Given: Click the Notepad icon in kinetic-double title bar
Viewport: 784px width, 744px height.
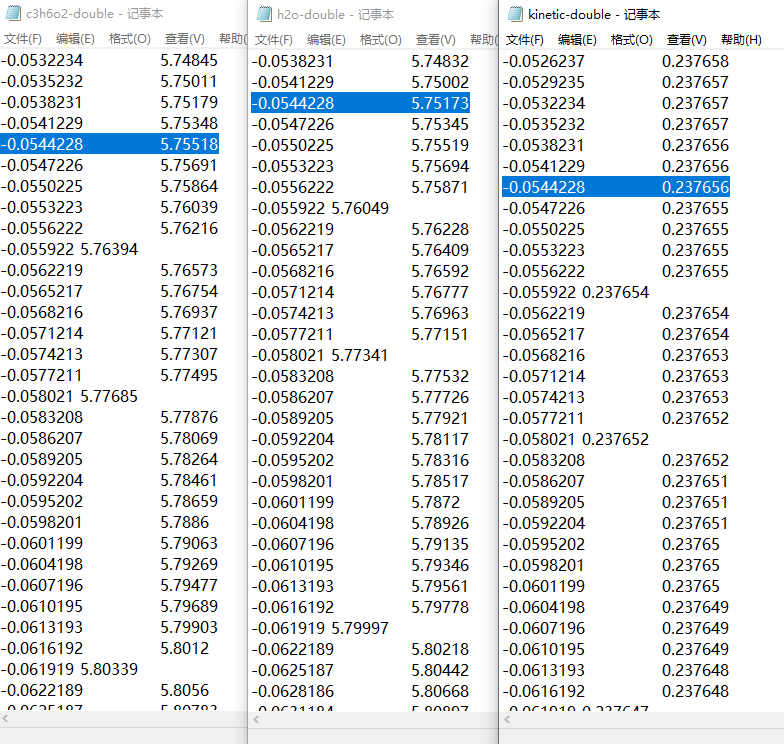Looking at the screenshot, I should (x=515, y=14).
